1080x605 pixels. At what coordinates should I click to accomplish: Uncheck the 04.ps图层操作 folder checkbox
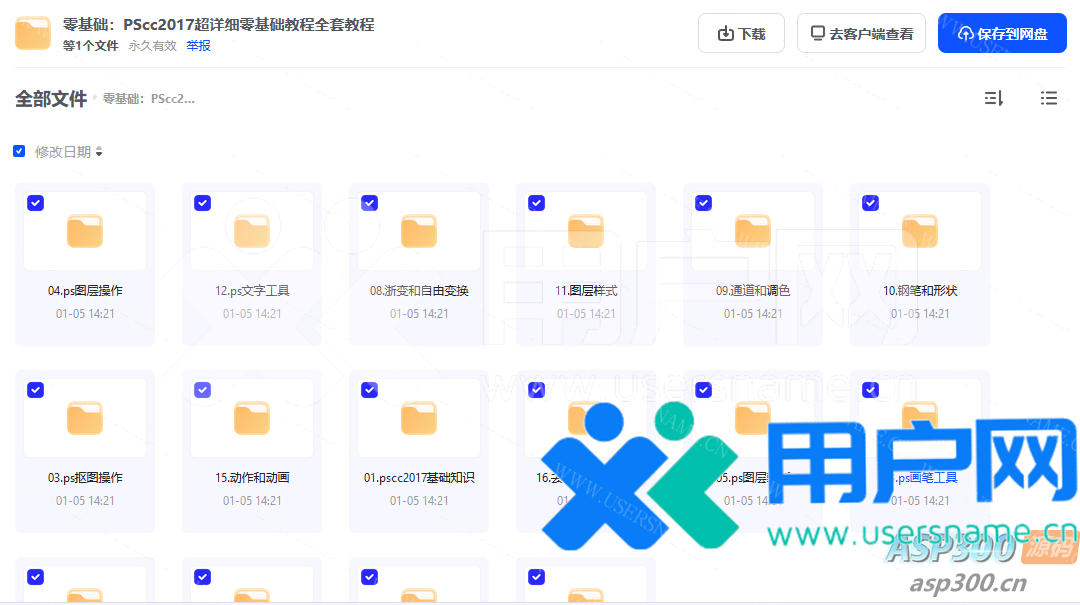click(36, 203)
